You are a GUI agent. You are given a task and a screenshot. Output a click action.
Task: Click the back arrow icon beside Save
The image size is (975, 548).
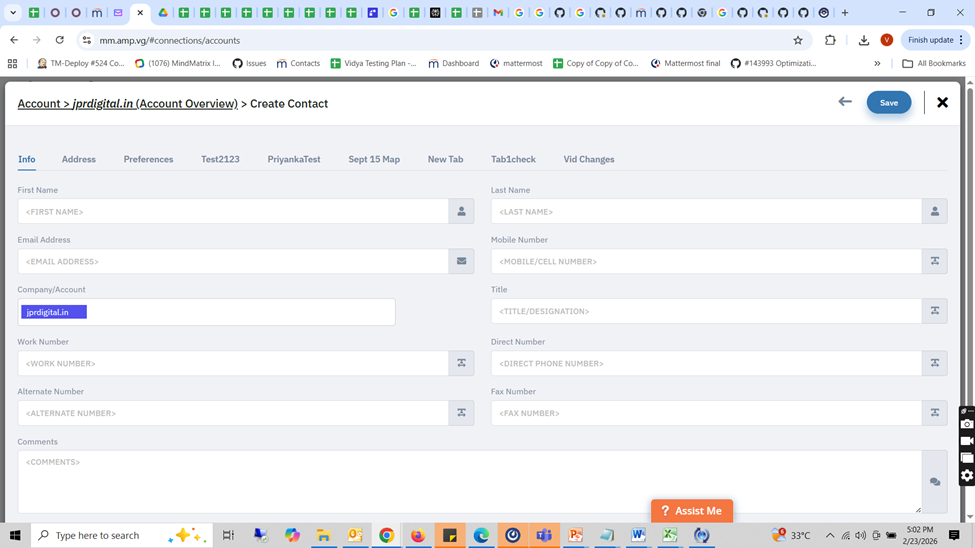(x=845, y=102)
